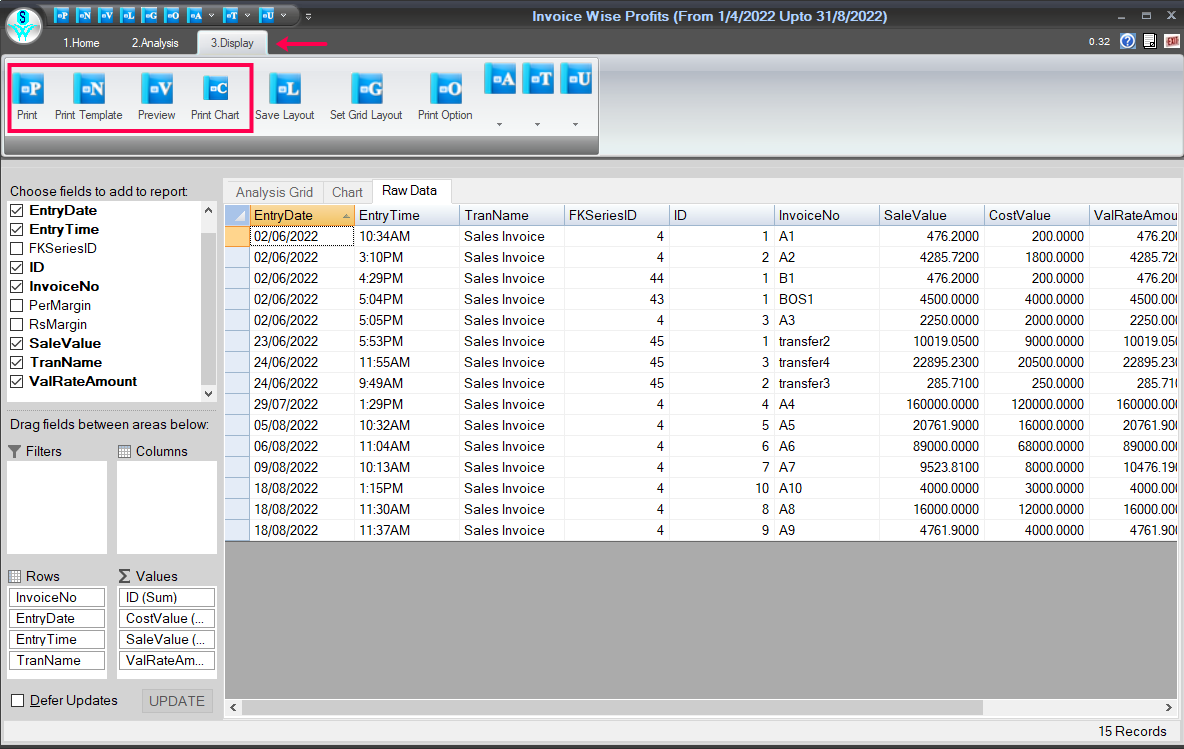
Task: Select the 3.Display ribbon tab
Action: (232, 43)
